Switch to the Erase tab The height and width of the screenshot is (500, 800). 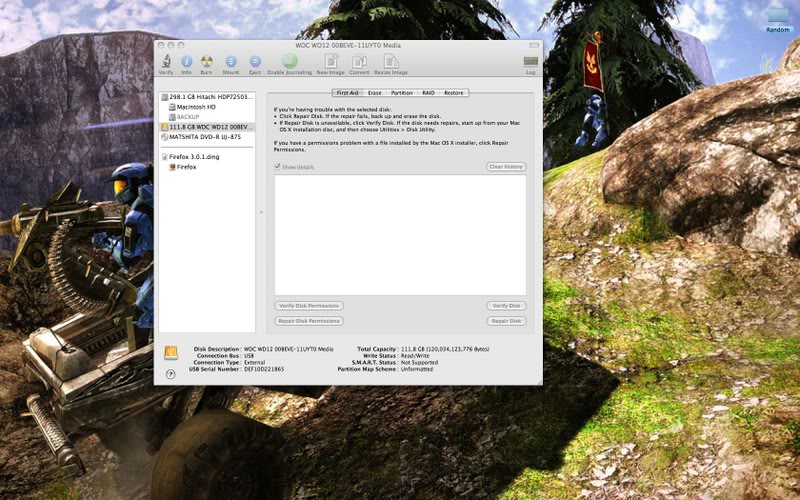(x=375, y=93)
